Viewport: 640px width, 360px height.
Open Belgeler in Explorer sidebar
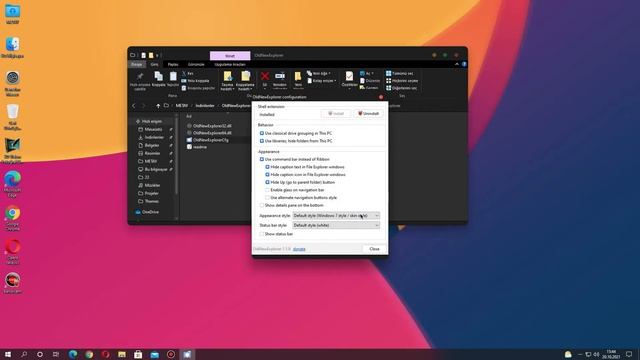pyautogui.click(x=152, y=145)
